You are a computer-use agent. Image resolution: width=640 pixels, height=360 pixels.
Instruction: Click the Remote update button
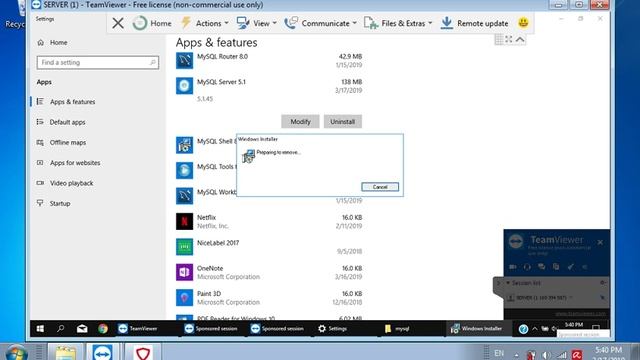[x=474, y=23]
